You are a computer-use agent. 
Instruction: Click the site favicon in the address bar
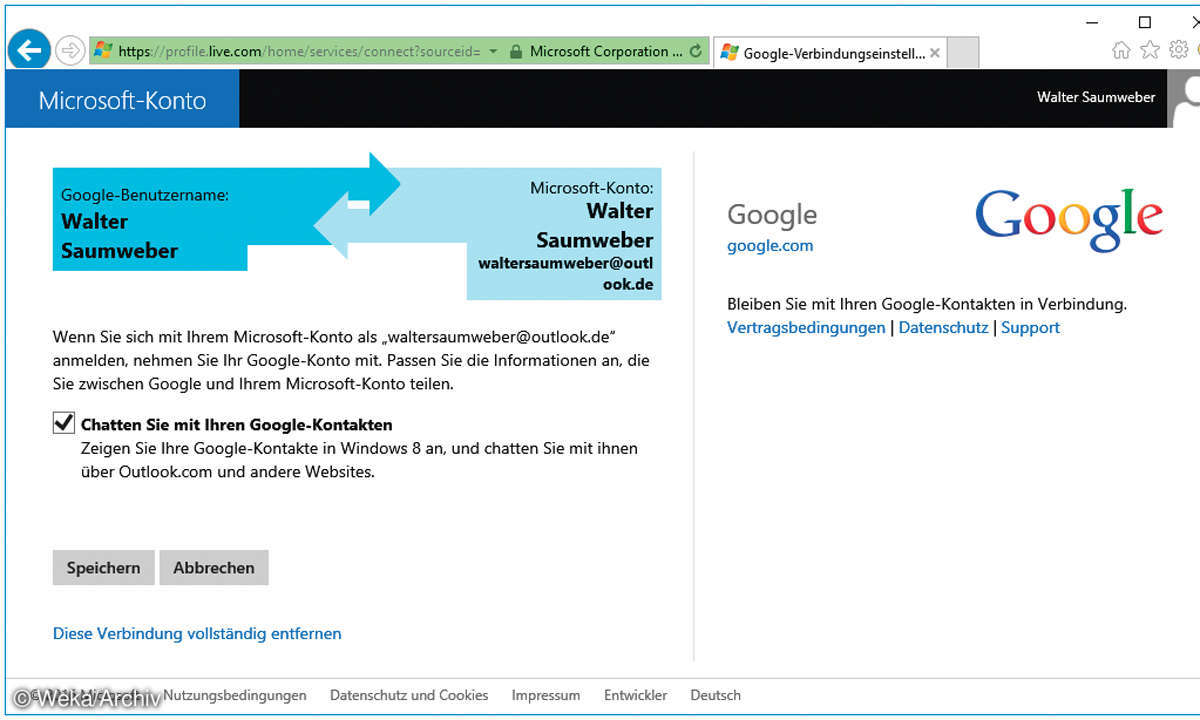click(102, 51)
